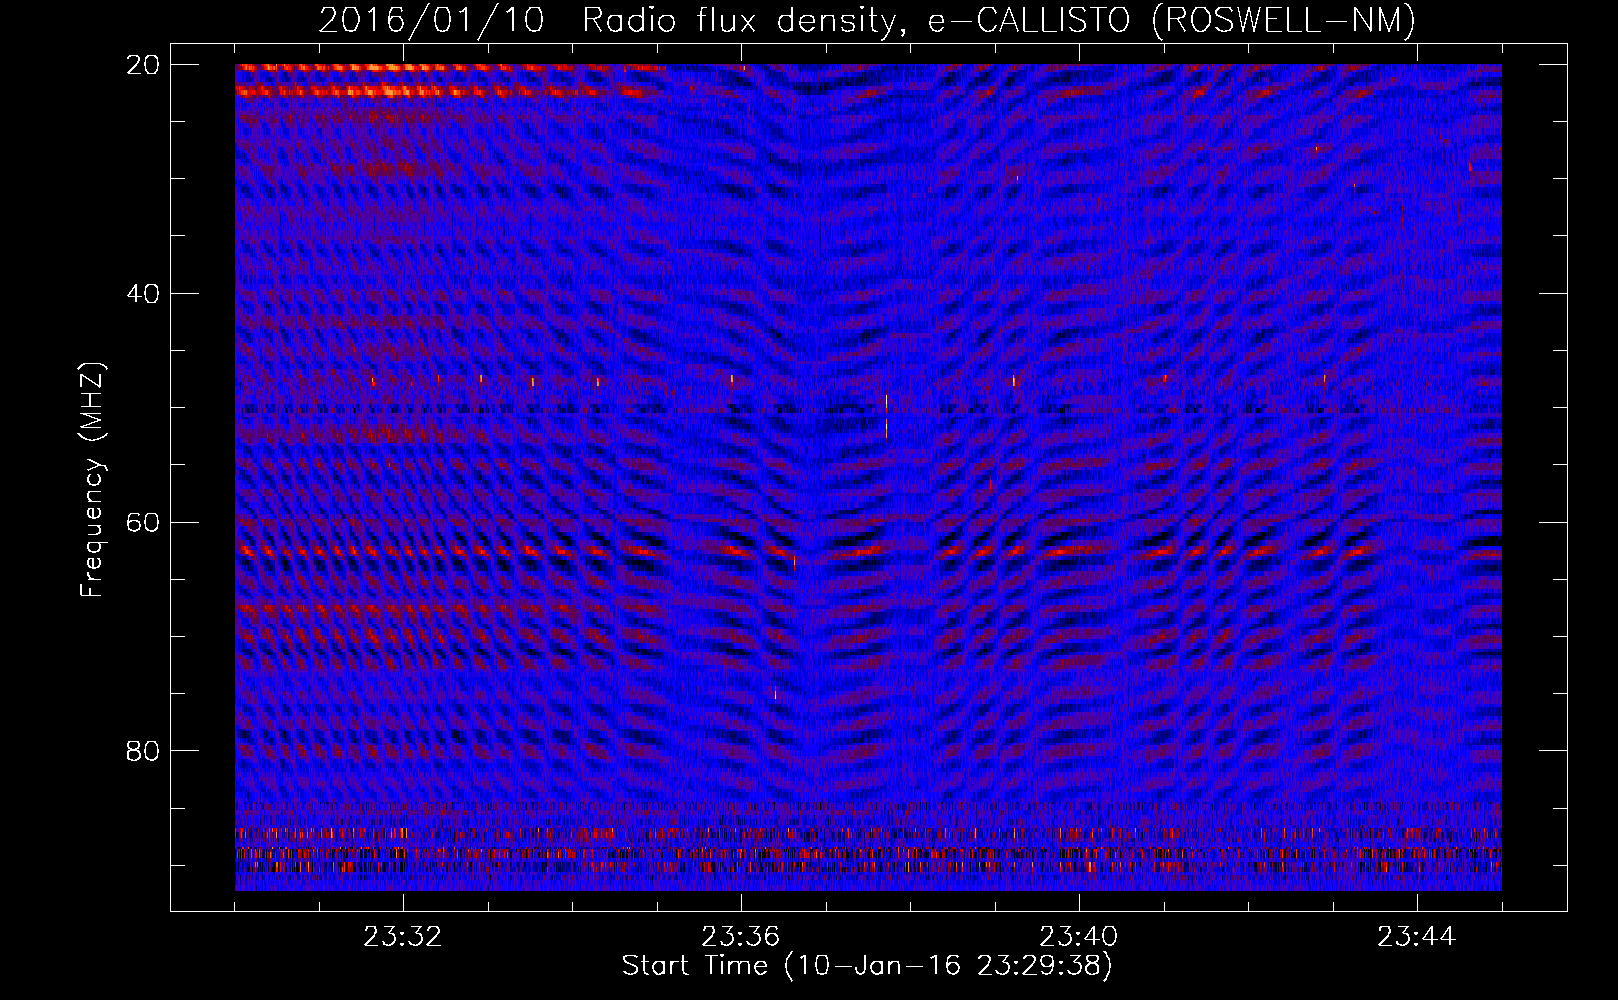Click the 23:32 time tick label
The height and width of the screenshot is (1000, 1618).
click(x=403, y=937)
